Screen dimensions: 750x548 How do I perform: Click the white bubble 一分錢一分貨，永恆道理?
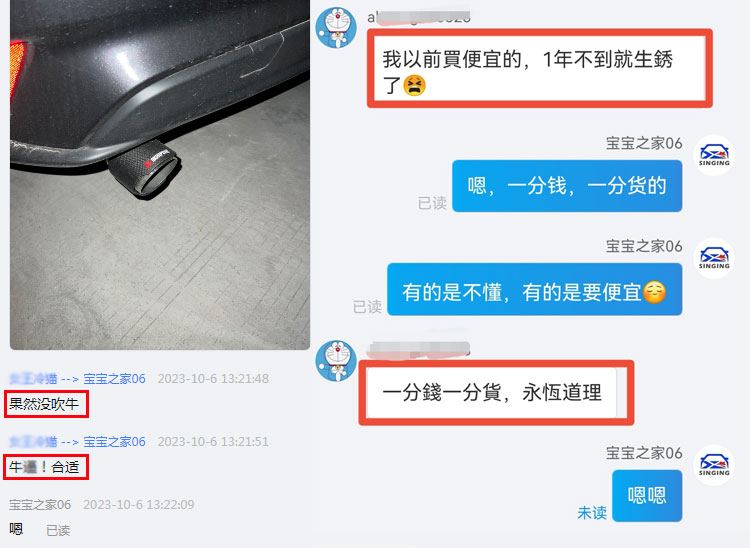coord(493,393)
